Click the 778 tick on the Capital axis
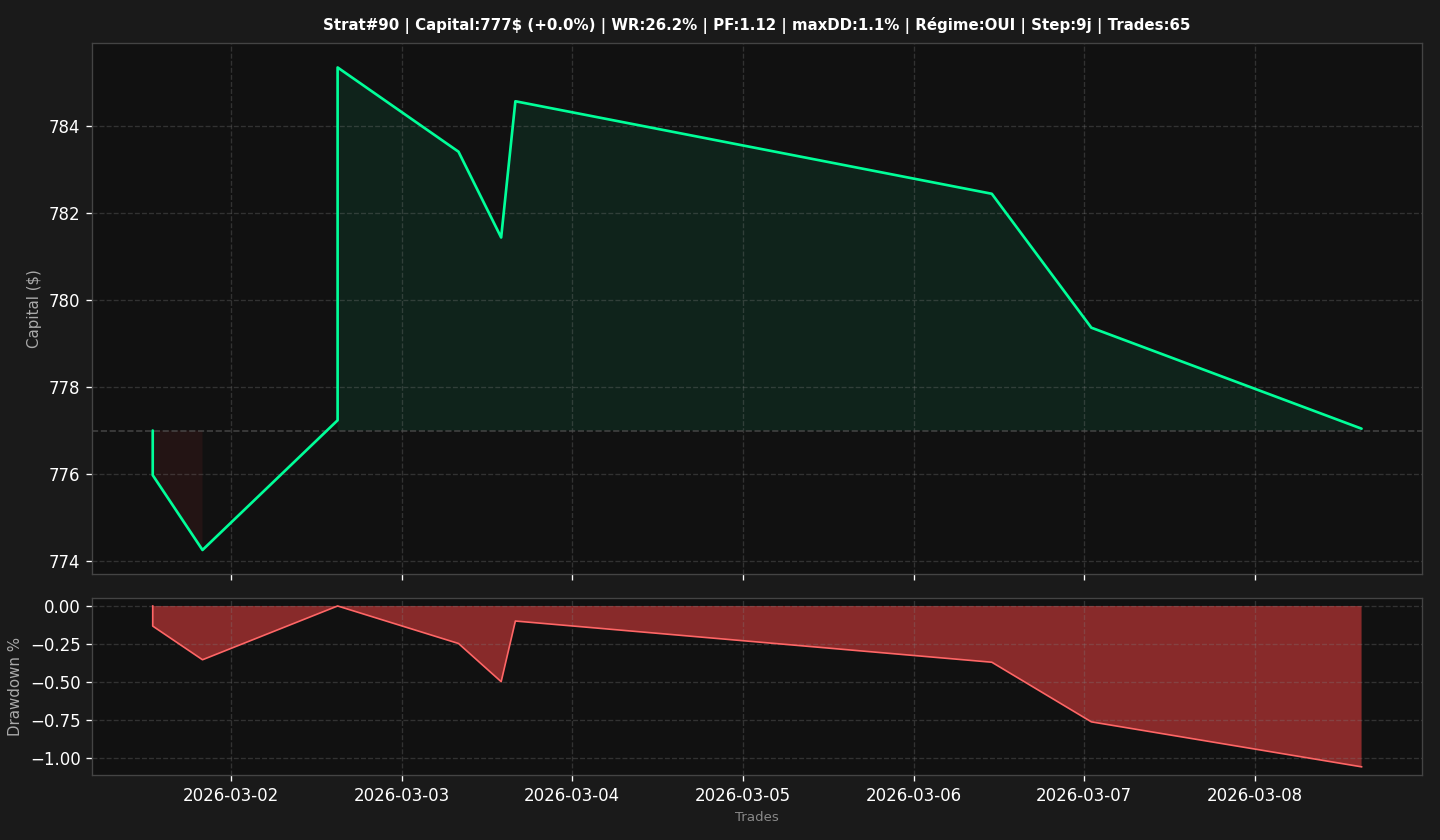The image size is (1440, 840). tap(64, 388)
